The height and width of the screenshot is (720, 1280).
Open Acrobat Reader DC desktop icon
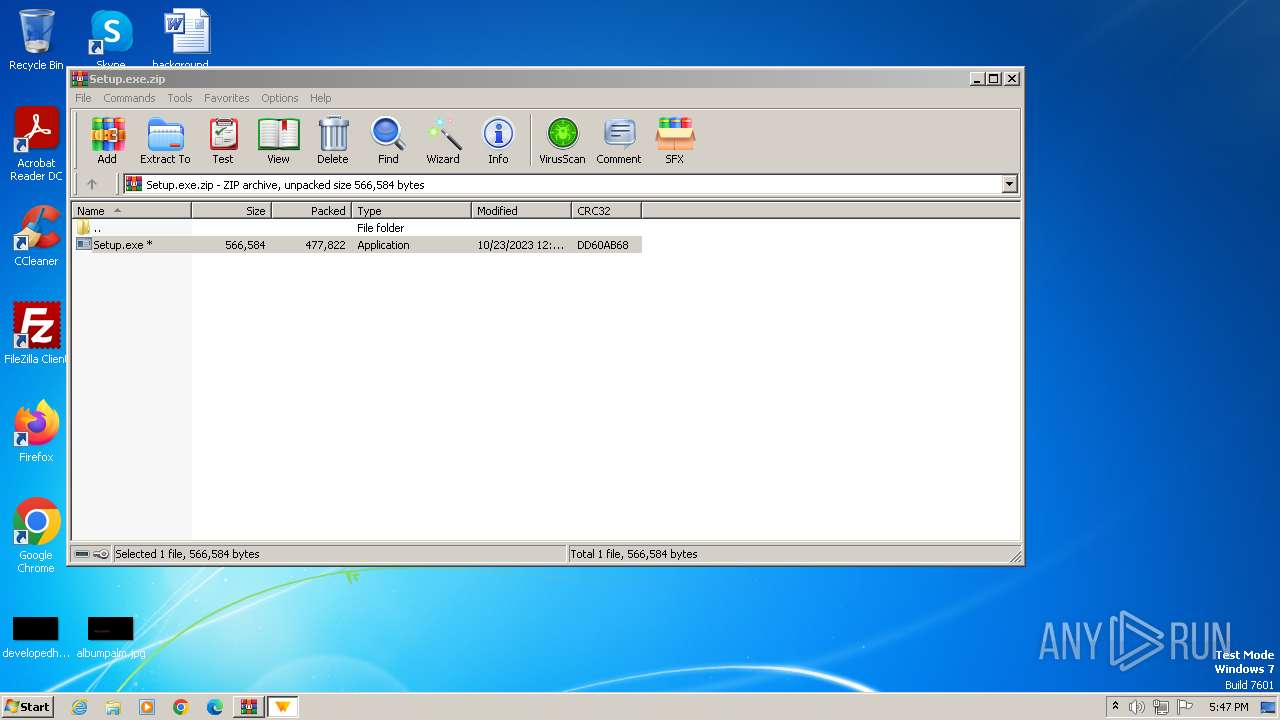(36, 144)
